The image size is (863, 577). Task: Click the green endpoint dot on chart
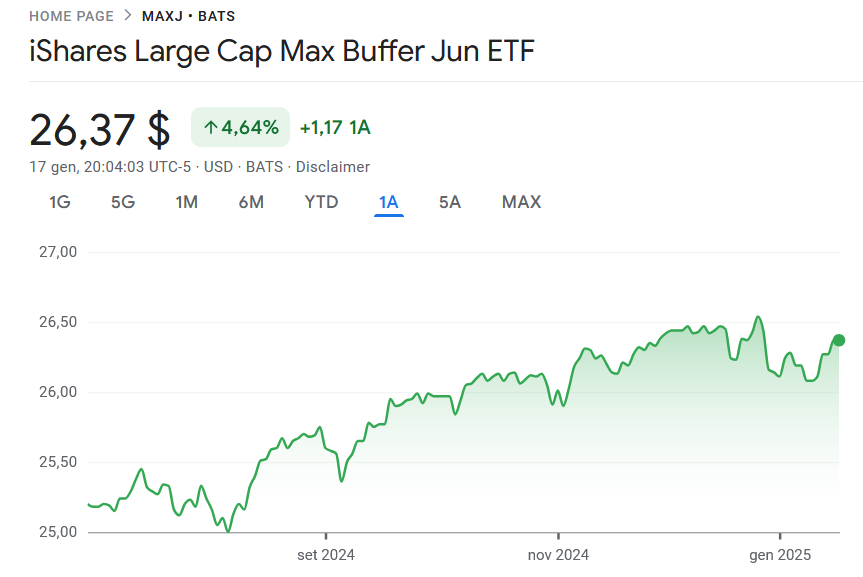click(838, 340)
